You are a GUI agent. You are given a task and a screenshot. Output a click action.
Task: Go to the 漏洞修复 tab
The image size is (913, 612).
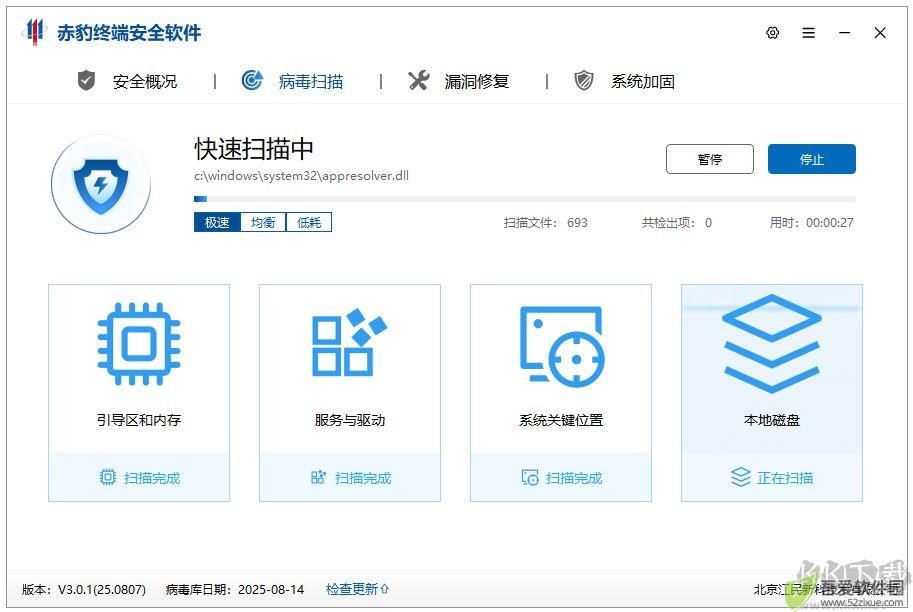click(x=477, y=82)
